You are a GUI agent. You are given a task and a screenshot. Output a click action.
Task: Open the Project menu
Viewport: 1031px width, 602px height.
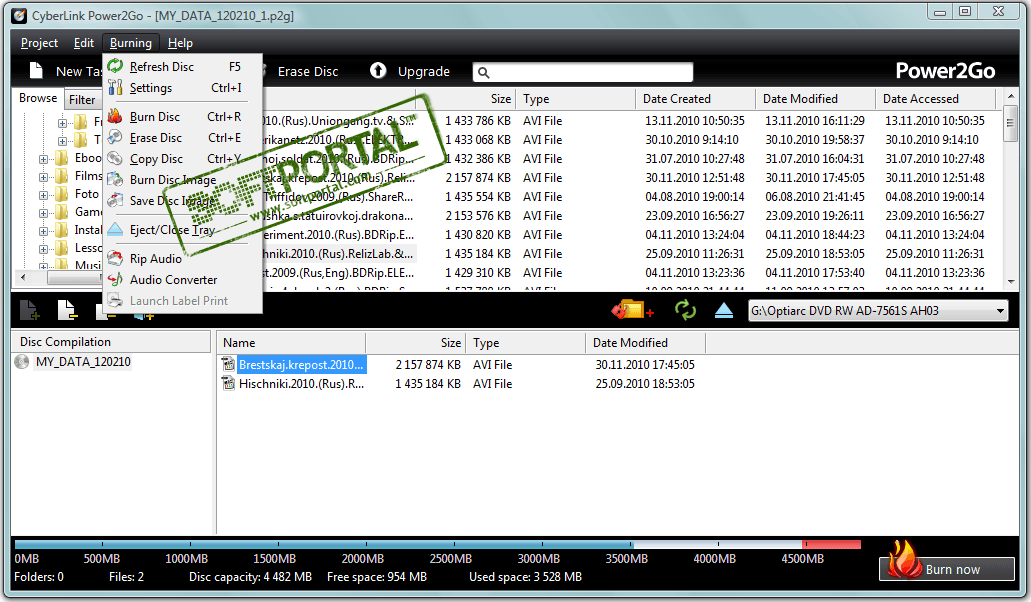point(39,43)
